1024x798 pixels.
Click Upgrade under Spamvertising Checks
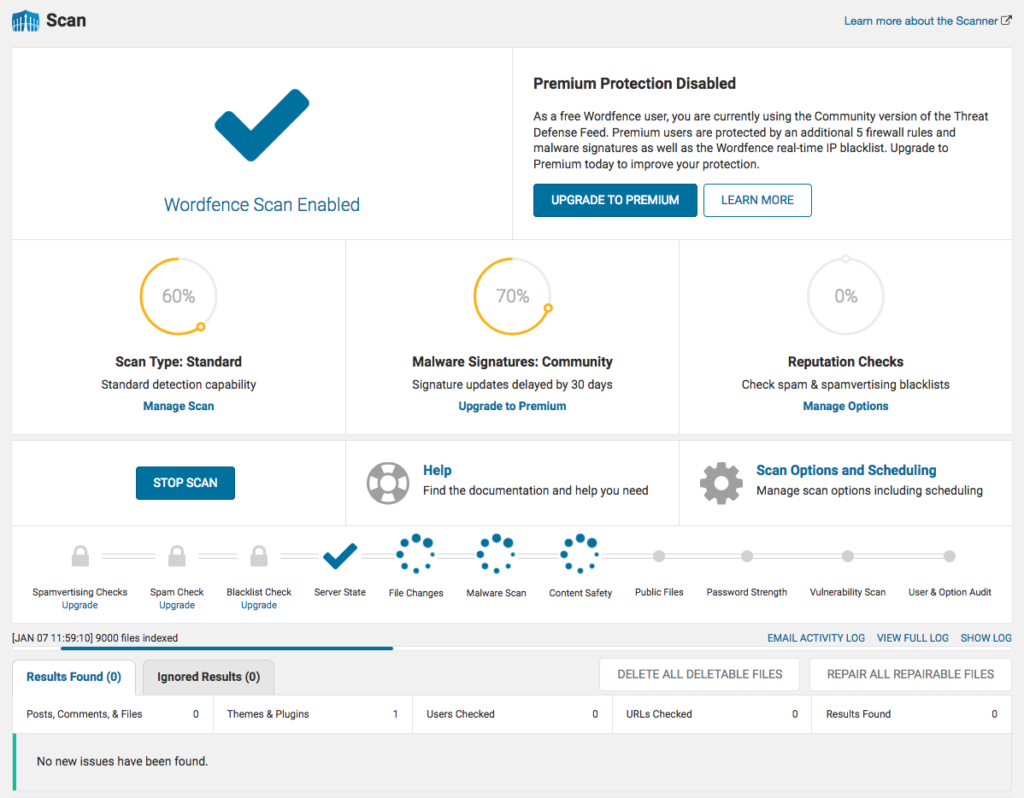(80, 605)
